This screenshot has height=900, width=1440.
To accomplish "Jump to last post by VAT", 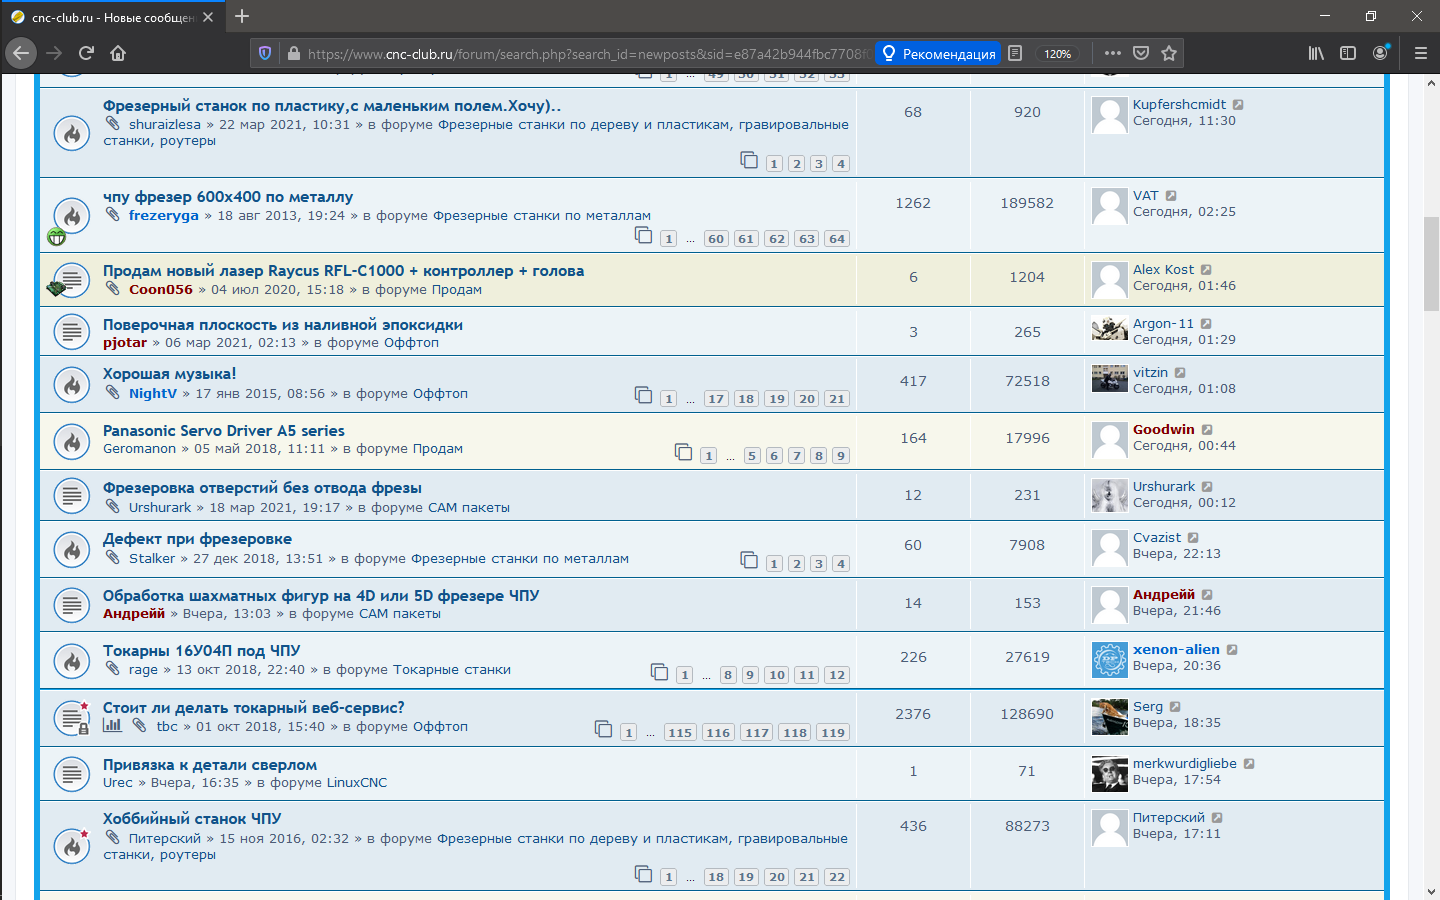I will coord(1171,196).
